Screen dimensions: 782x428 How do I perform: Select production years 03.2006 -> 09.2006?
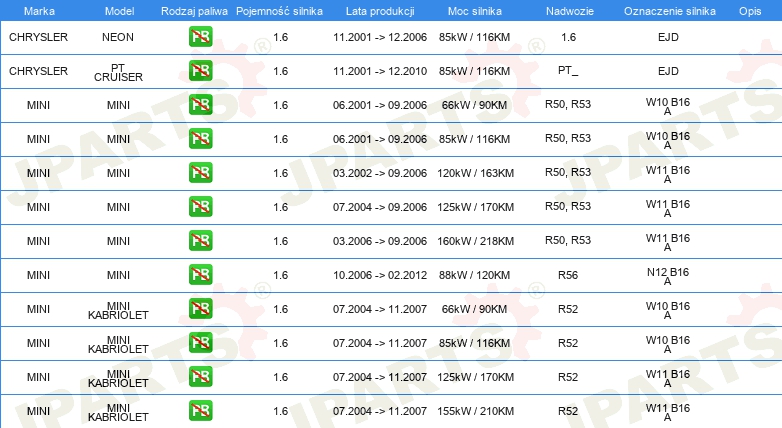click(x=380, y=241)
